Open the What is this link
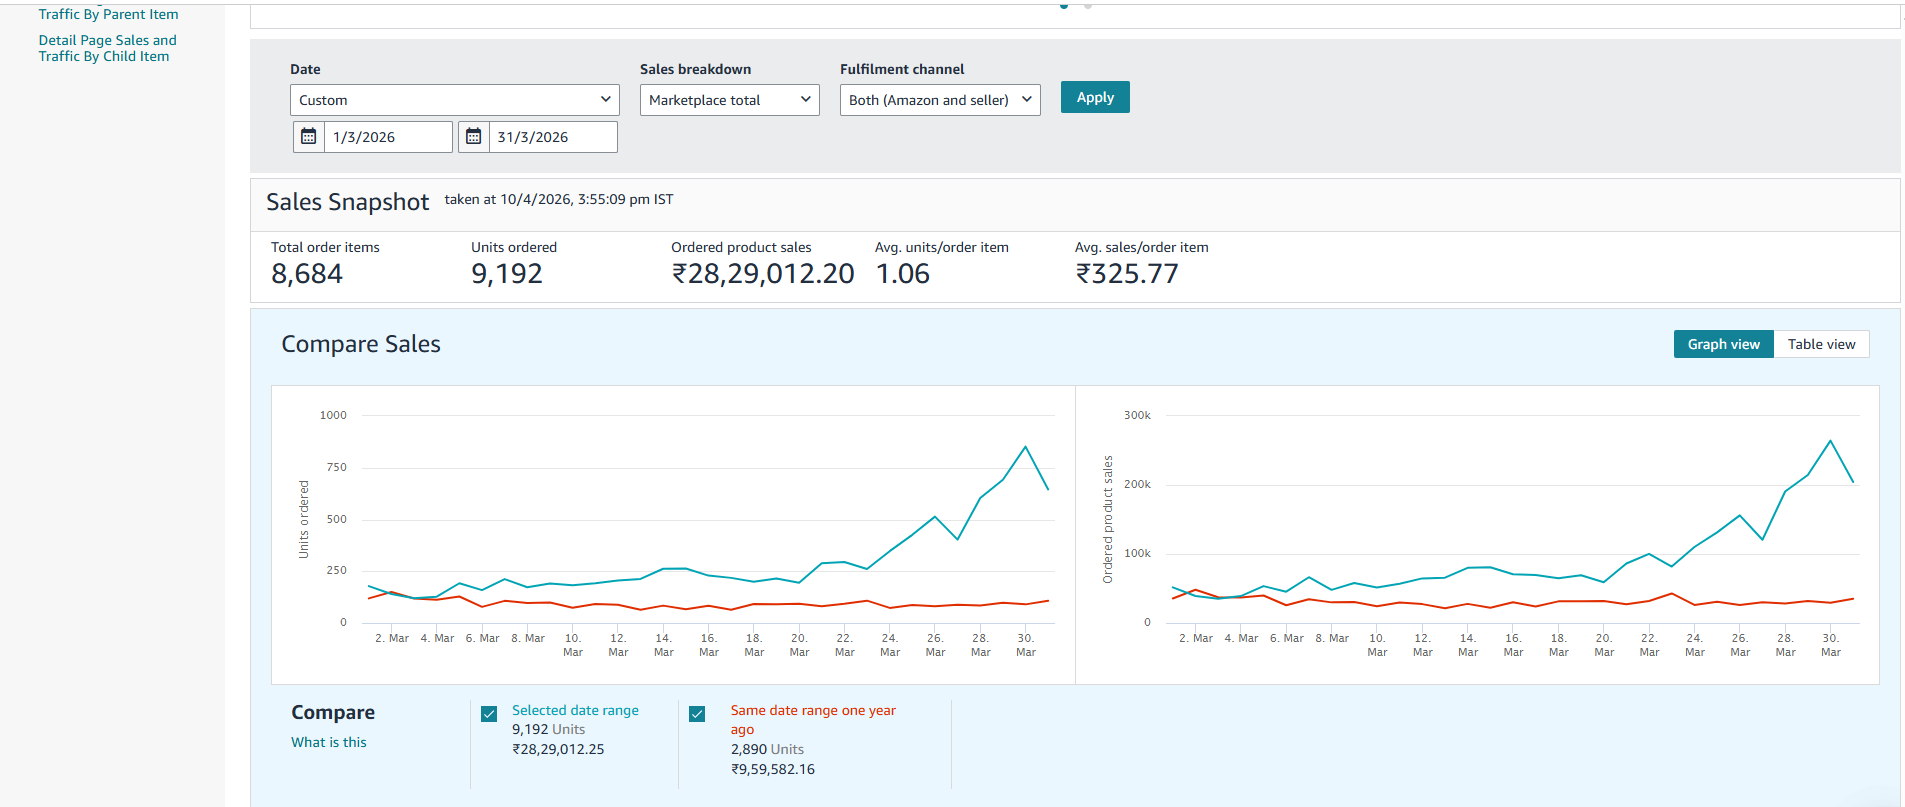 (x=329, y=742)
